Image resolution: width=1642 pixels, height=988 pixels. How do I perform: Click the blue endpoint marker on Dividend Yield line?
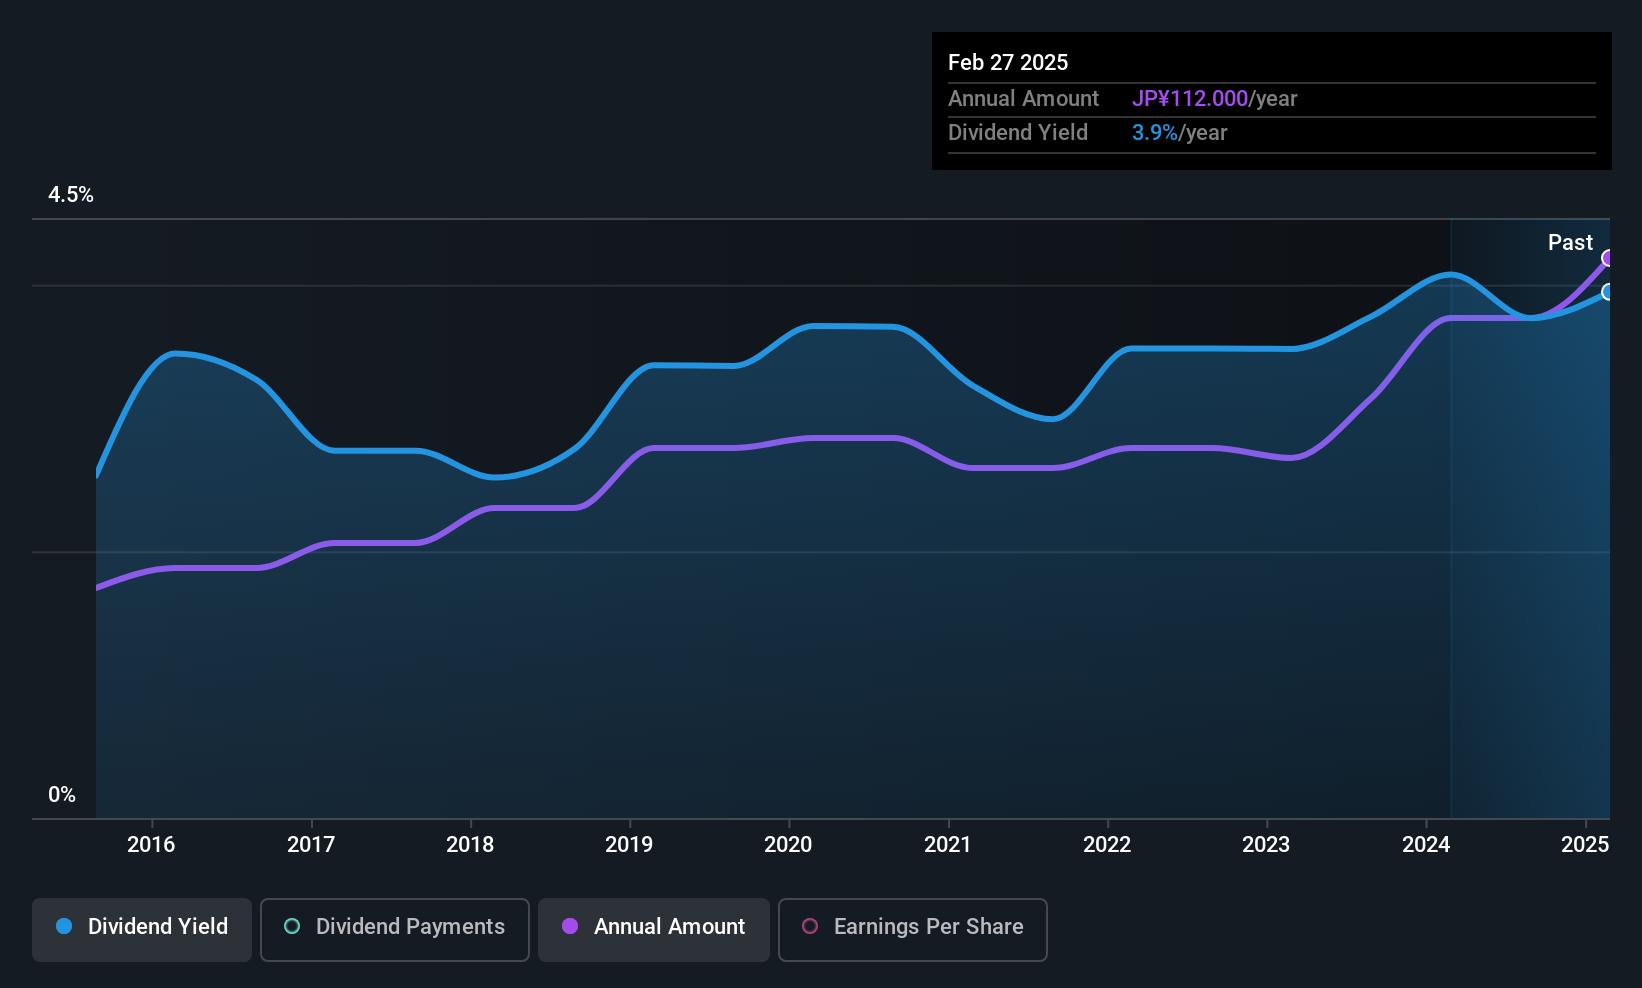[1608, 292]
